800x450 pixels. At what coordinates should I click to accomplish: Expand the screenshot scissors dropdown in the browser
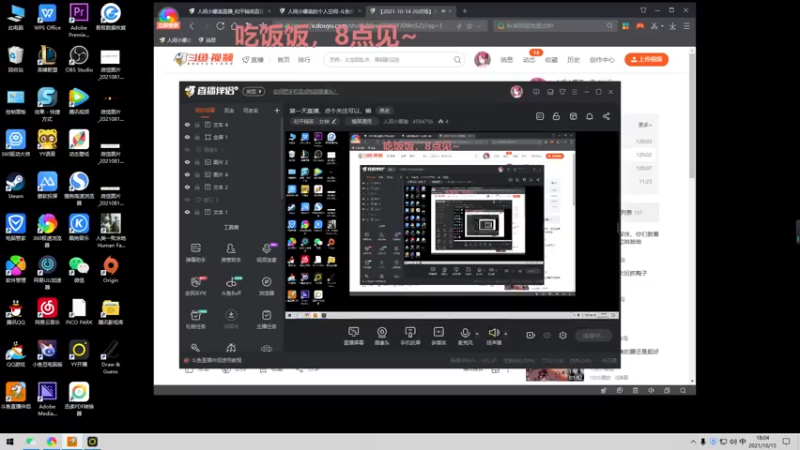(x=662, y=26)
